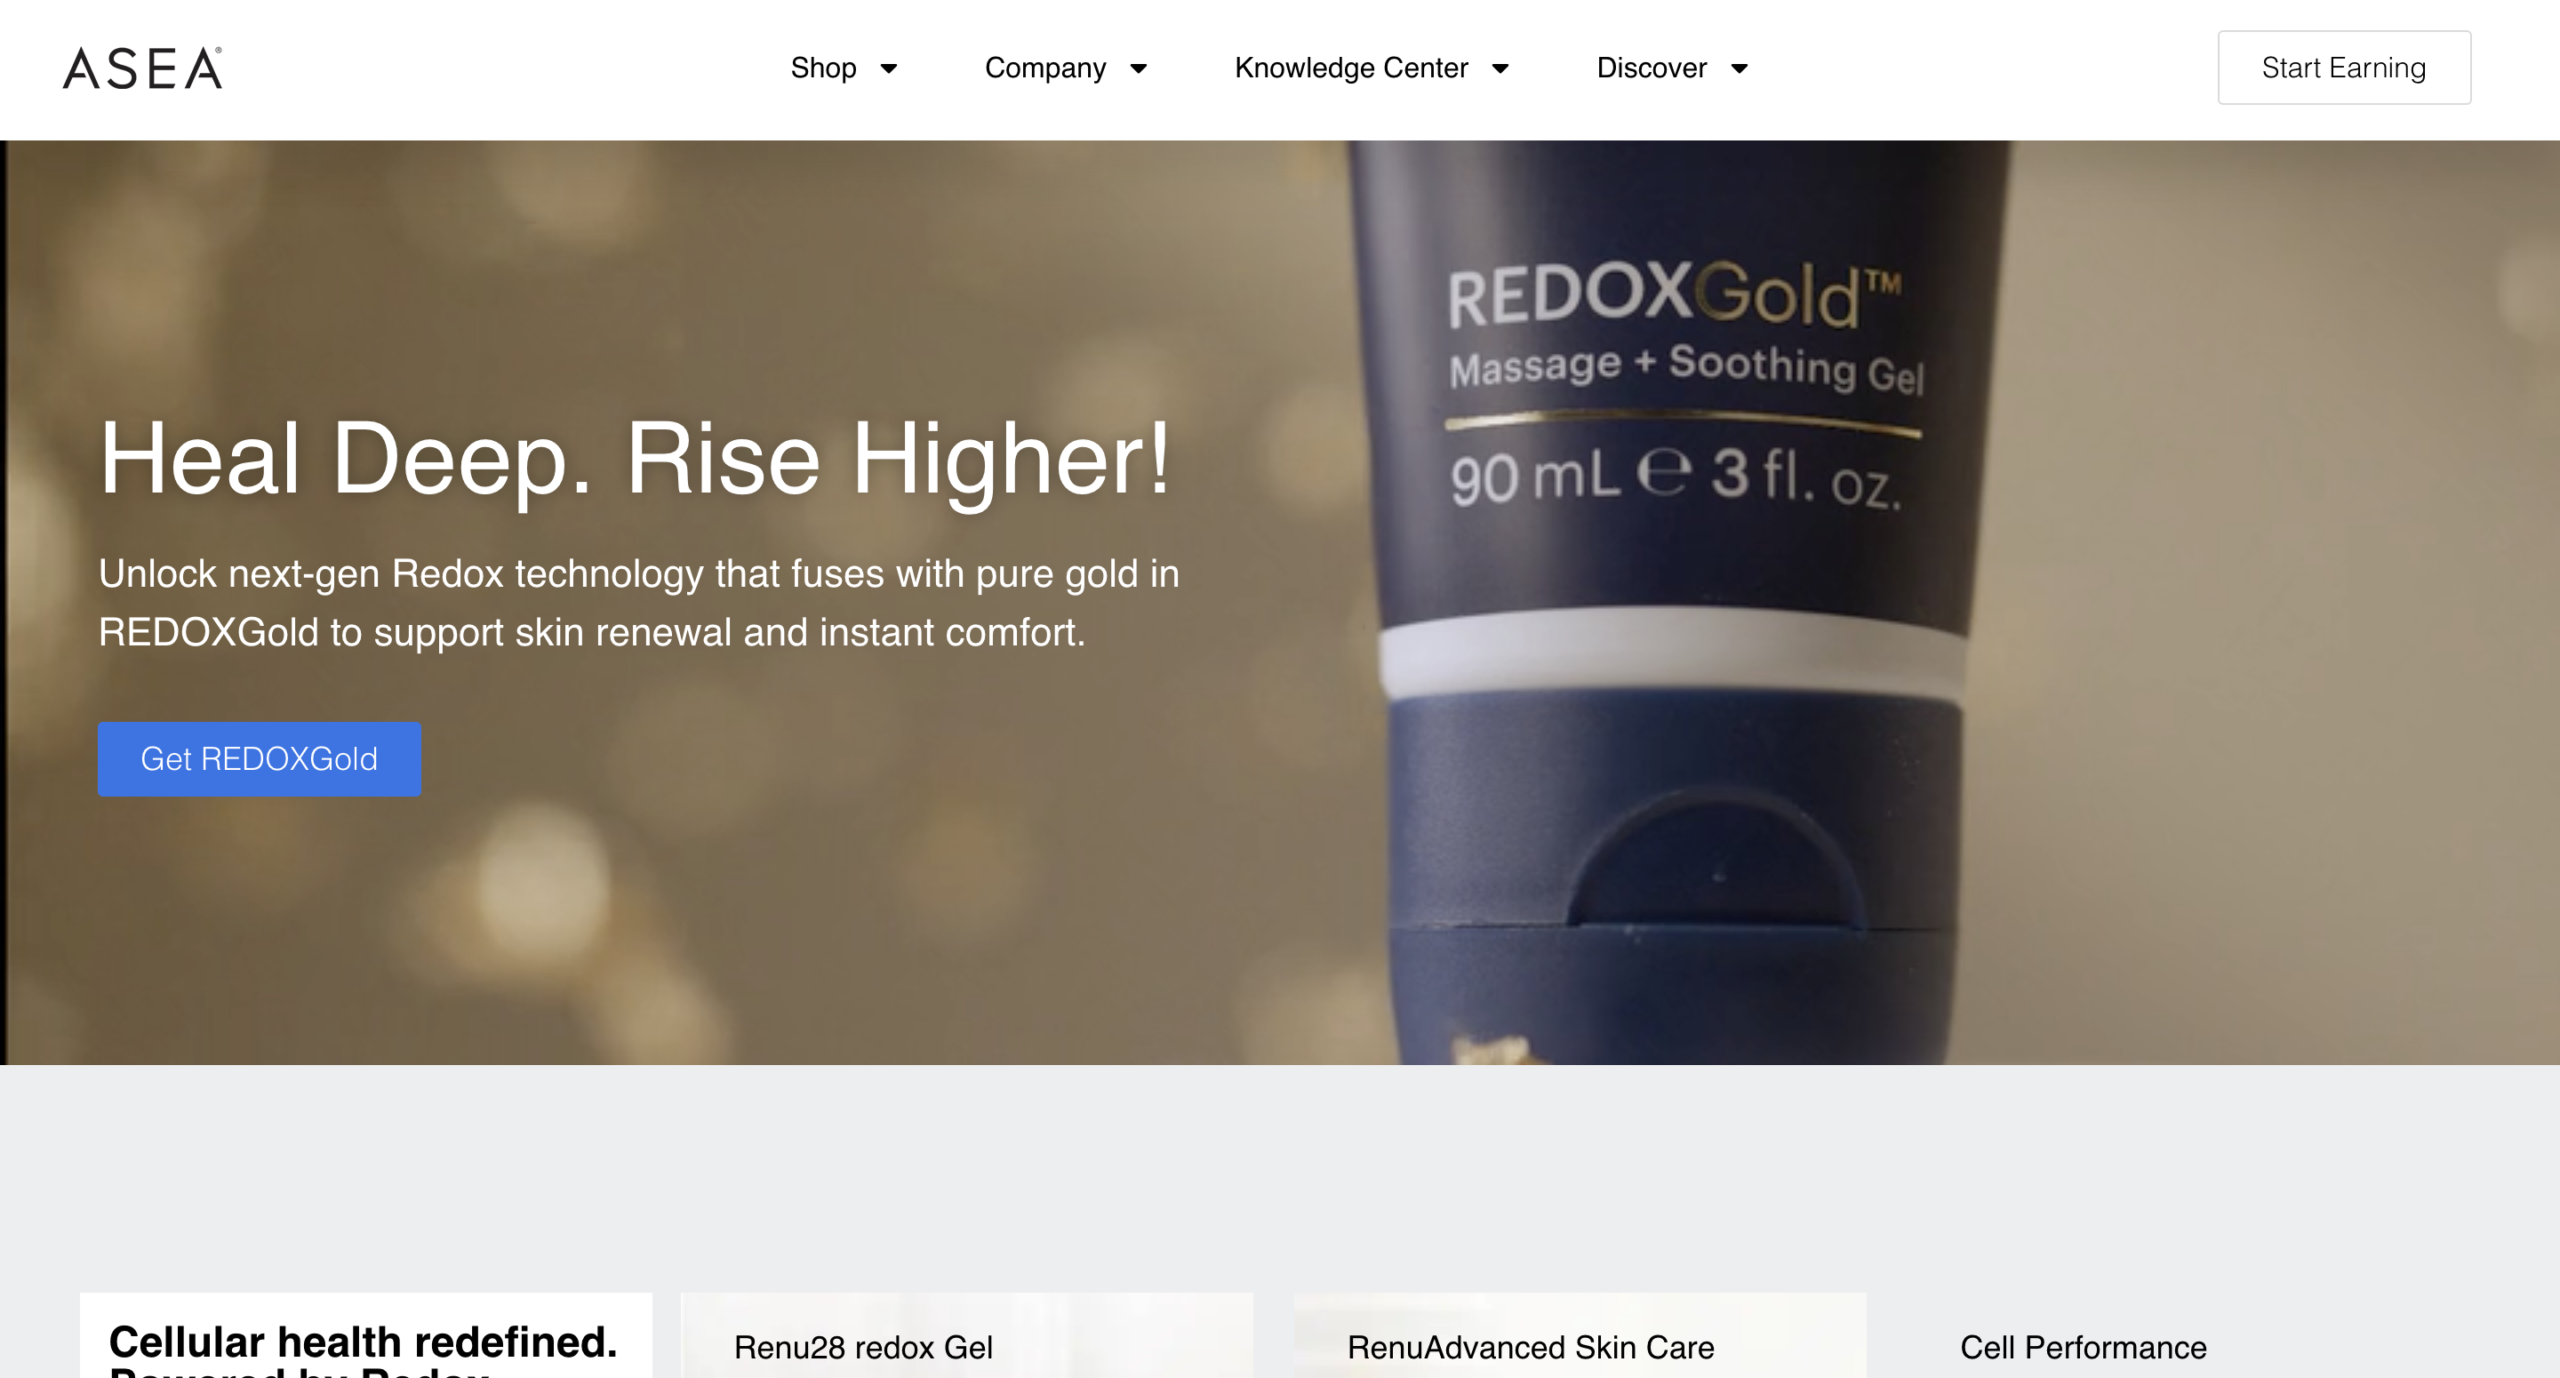Click the Massage + Soothing Gel text
2560x1378 pixels.
coord(1686,367)
